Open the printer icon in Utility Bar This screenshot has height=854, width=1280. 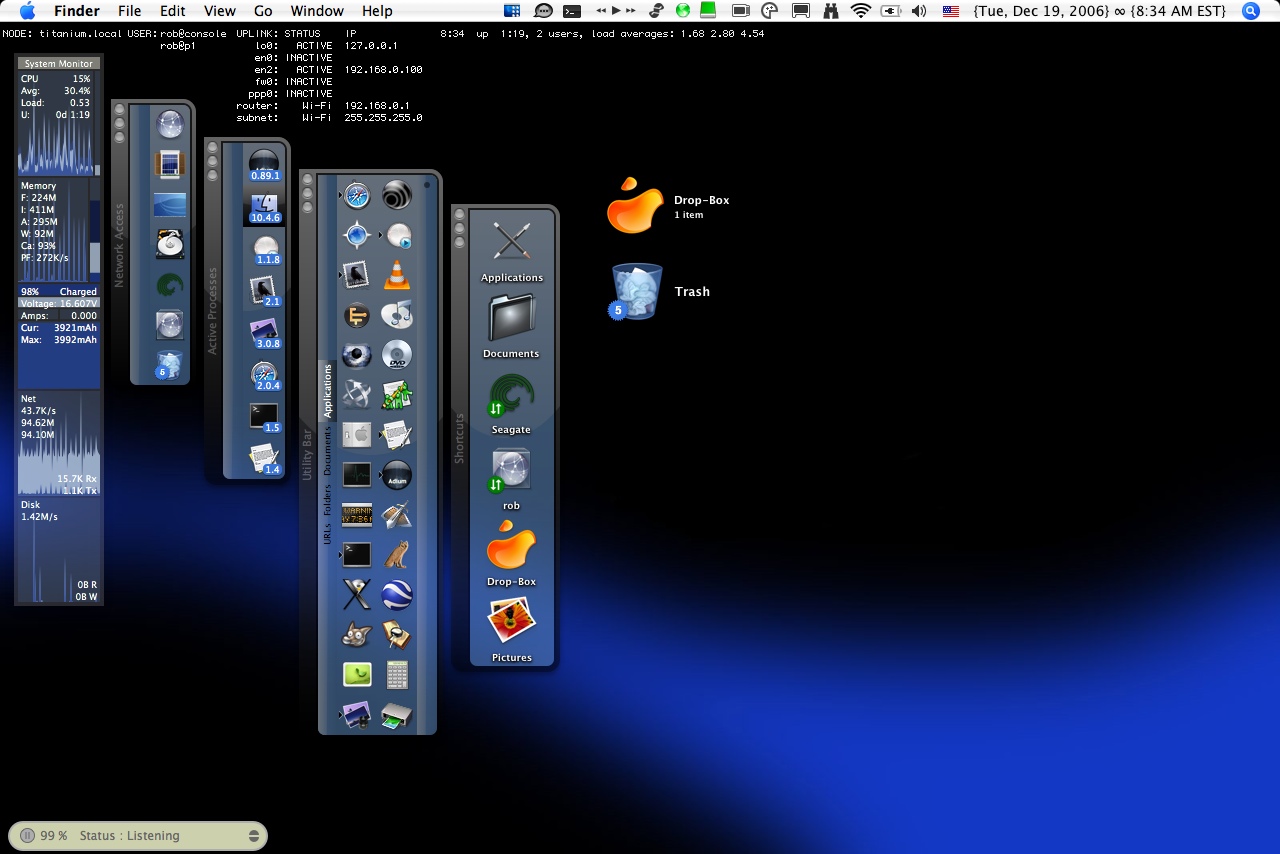(397, 715)
